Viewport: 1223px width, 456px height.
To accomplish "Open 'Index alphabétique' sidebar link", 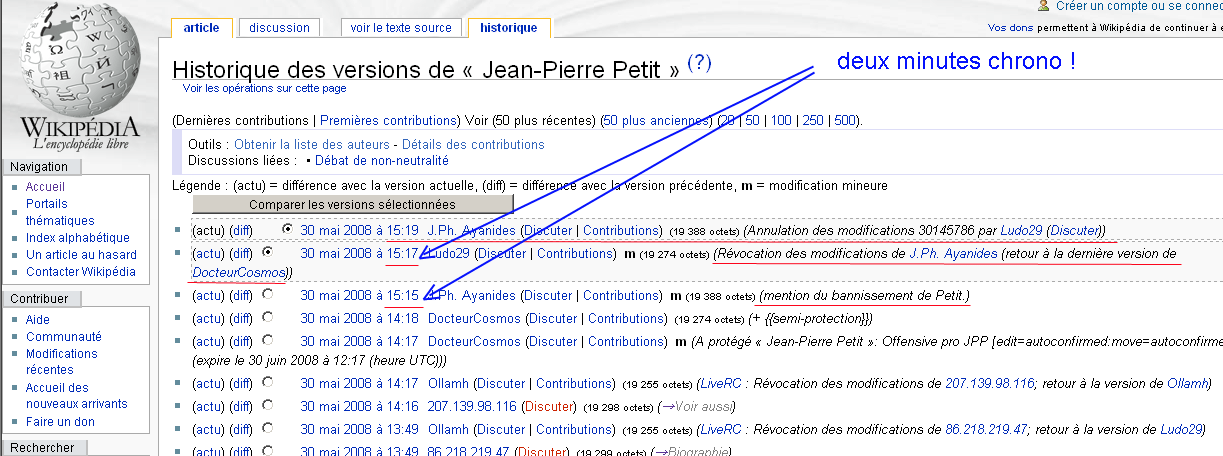I will 78,238.
